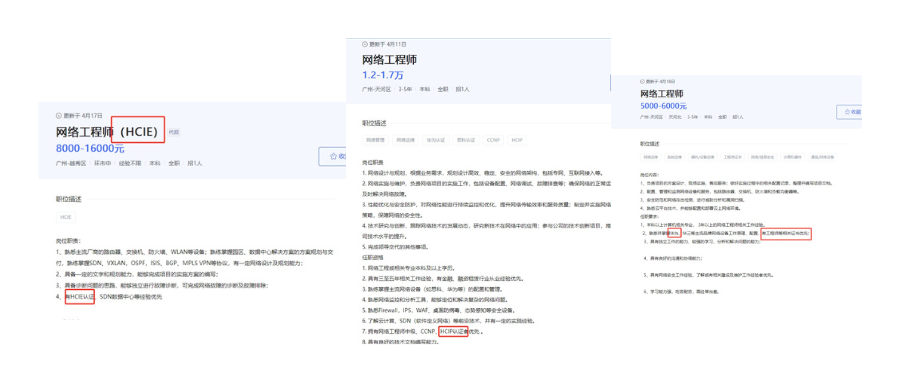The image size is (900, 383).
Task: Click 更新于 4月11日 date text
Action: tap(388, 44)
